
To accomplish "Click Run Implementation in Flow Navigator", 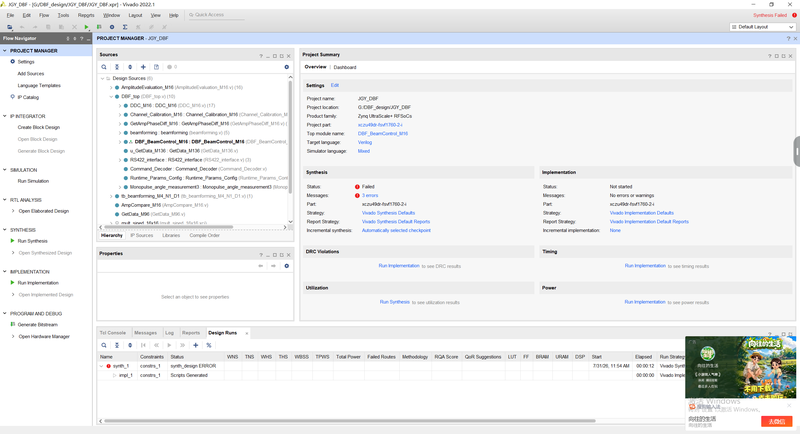I will click(38, 283).
